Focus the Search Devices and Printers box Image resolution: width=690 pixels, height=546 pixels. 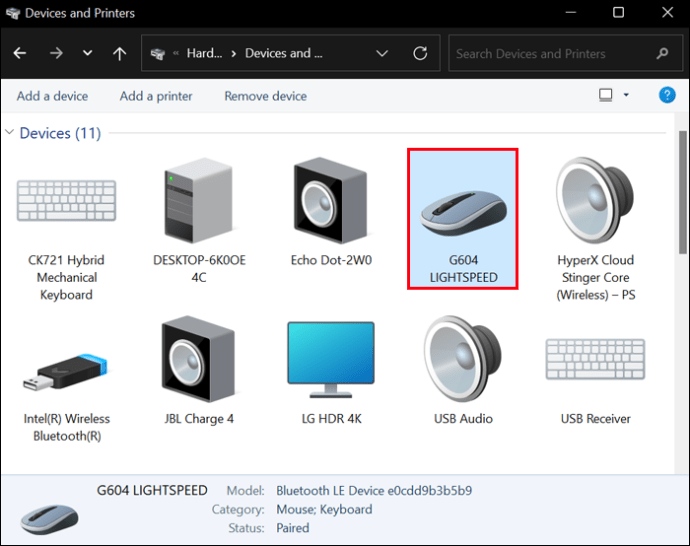565,53
